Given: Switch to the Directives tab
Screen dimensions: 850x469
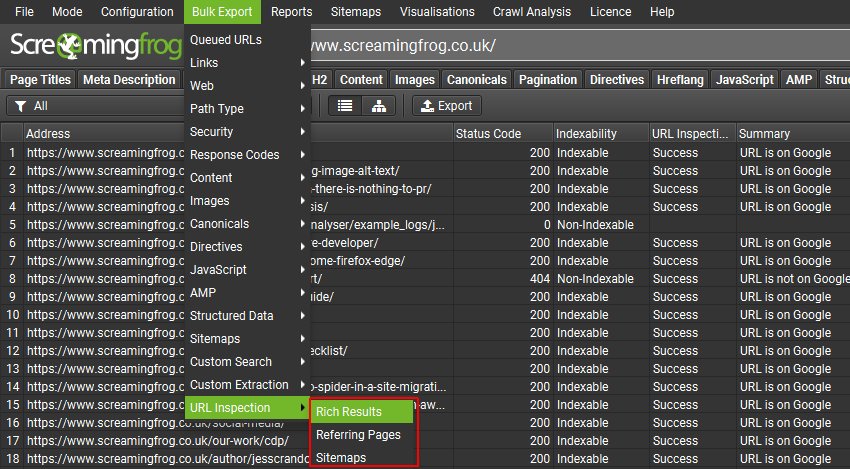Looking at the screenshot, I should (x=617, y=80).
